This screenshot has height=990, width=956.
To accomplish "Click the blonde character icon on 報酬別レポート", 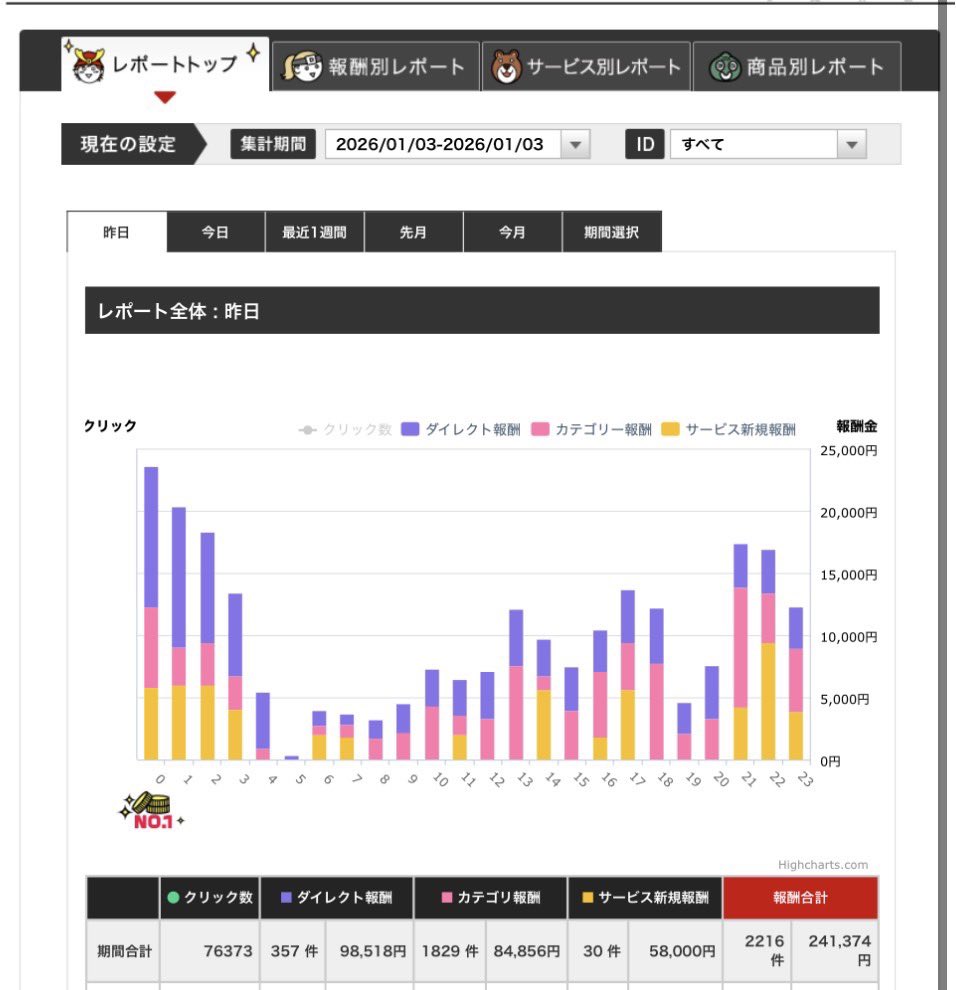I will click(300, 68).
